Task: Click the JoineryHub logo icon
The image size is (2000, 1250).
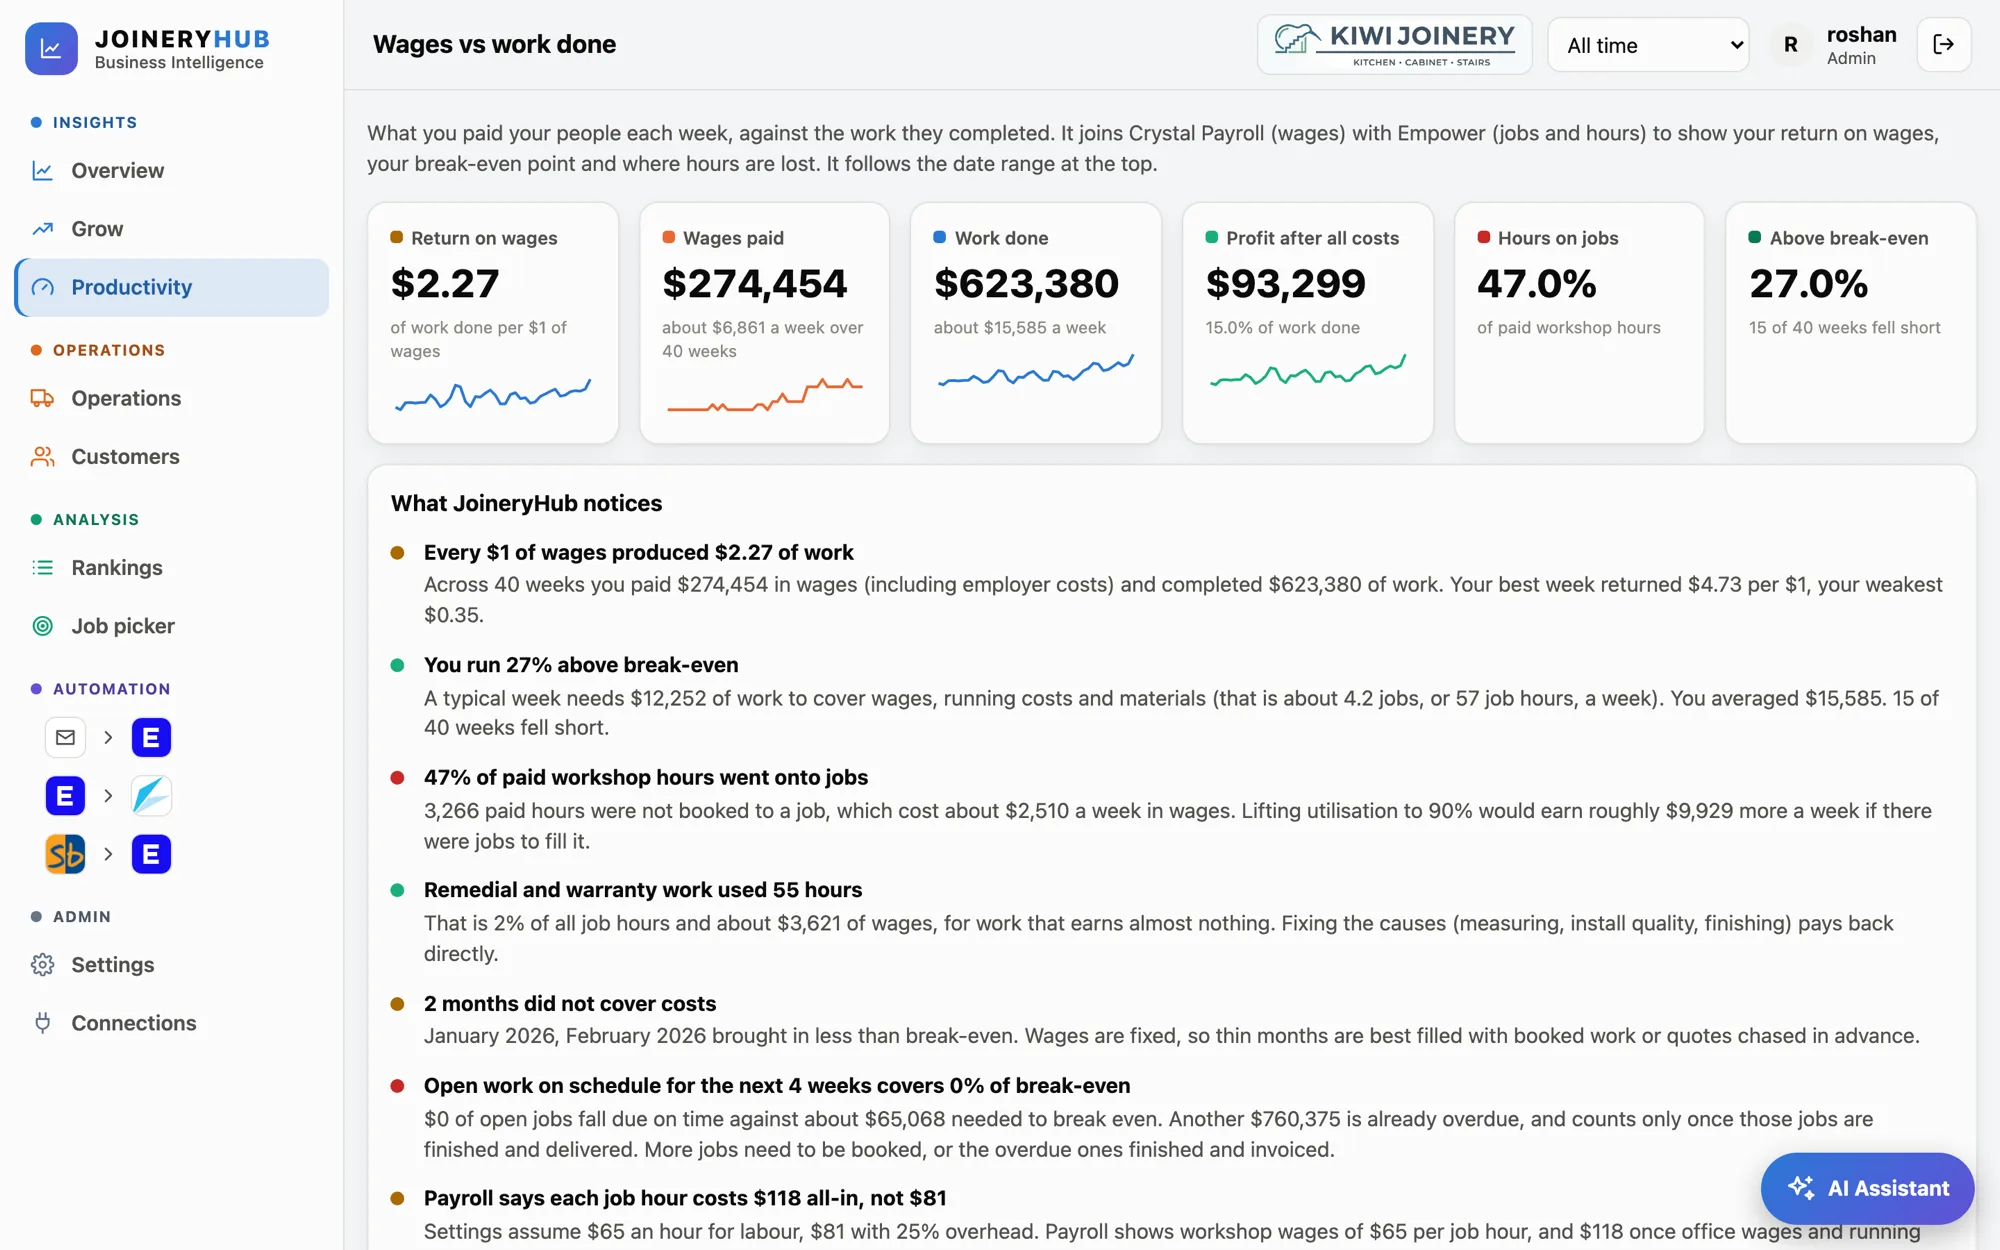Action: click(x=51, y=48)
